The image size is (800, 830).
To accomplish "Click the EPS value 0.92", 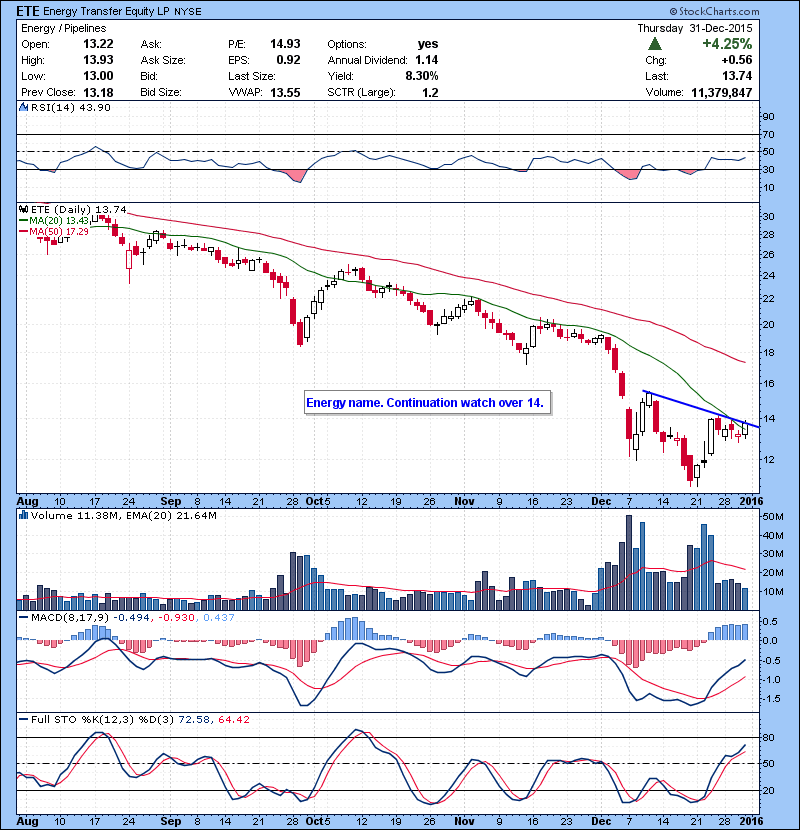I will [288, 60].
